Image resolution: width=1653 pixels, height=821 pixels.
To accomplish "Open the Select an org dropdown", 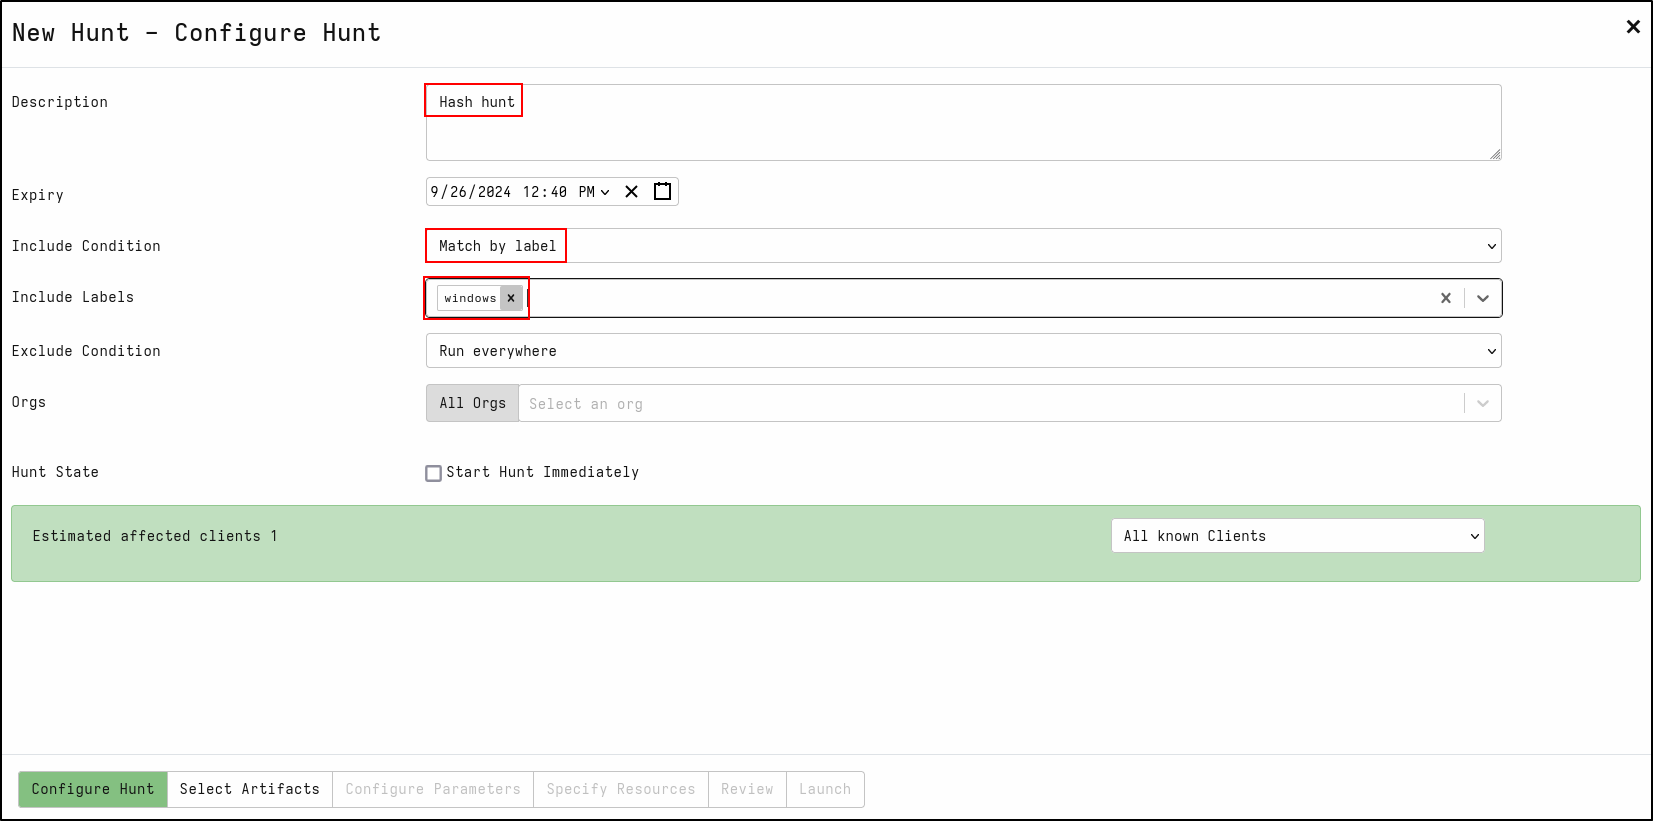I will [x=990, y=403].
